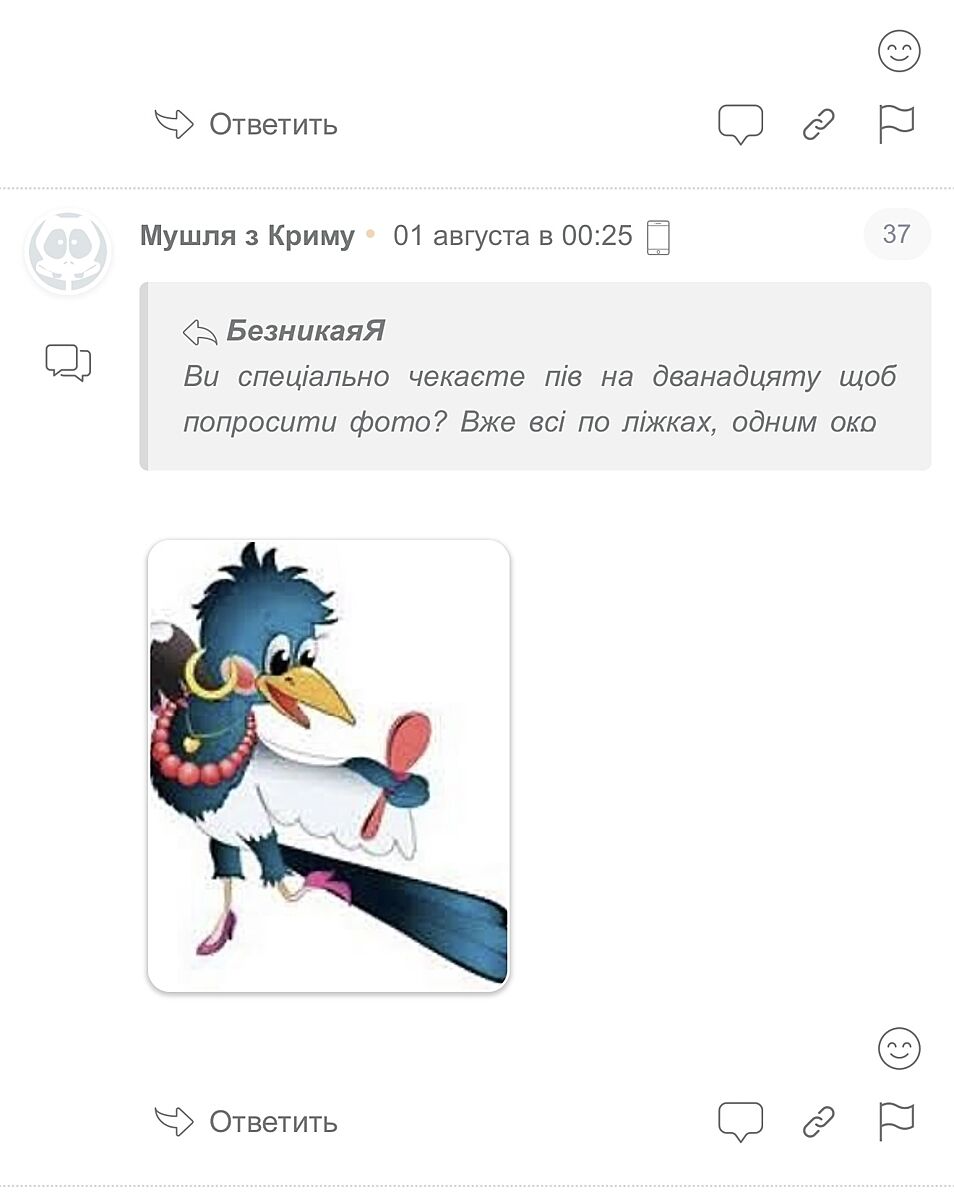Open Мушля з Криму user avatar
The width and height of the screenshot is (954, 1200).
[68, 251]
